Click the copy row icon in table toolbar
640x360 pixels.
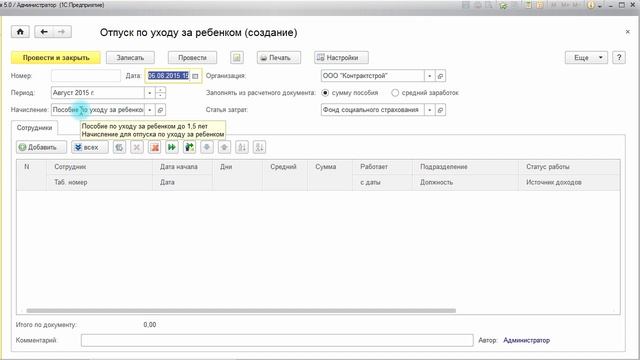119,147
